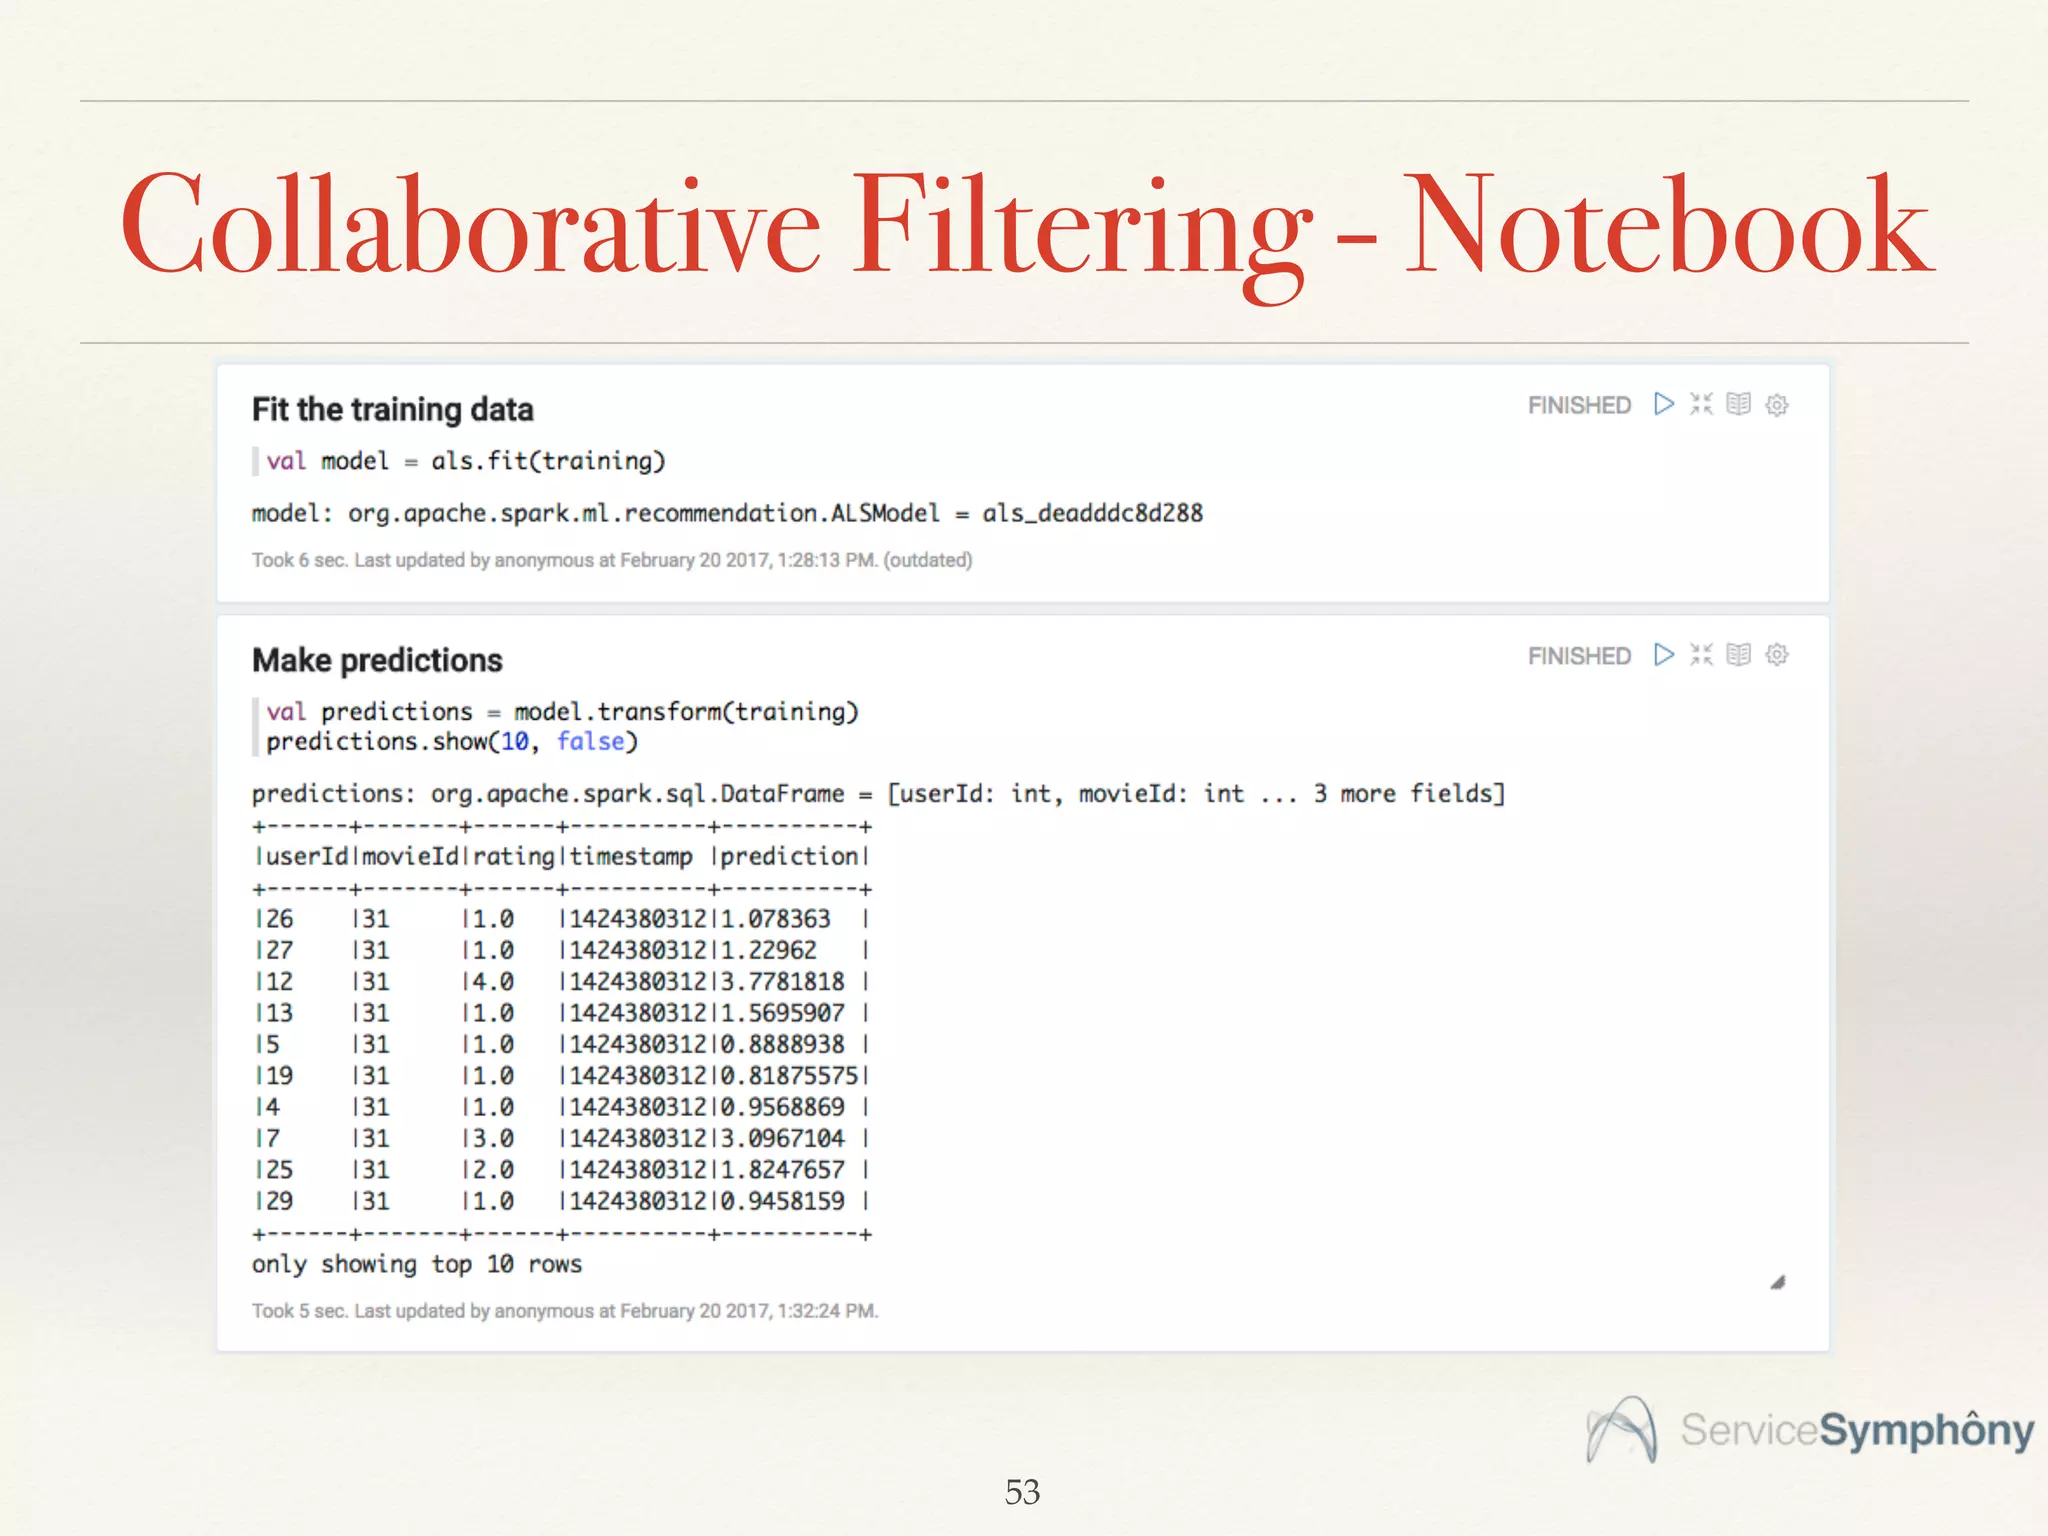Image resolution: width=2048 pixels, height=1536 pixels.
Task: Run the 'Make predictions' paragraph
Action: tap(1663, 655)
